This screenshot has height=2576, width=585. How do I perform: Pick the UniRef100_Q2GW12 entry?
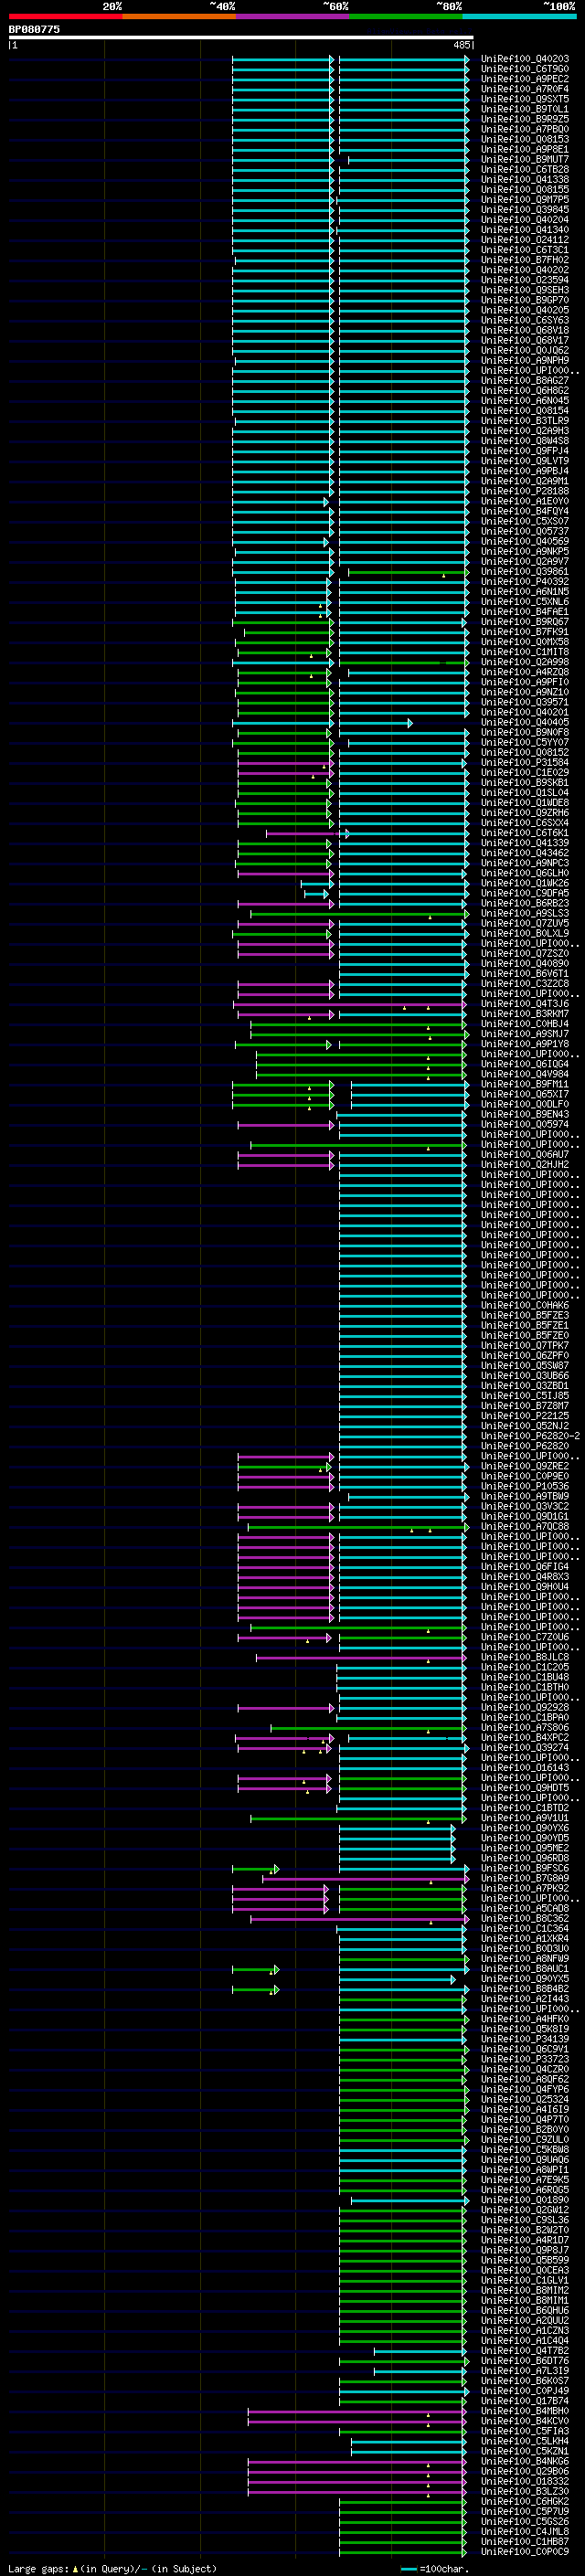point(525,2210)
